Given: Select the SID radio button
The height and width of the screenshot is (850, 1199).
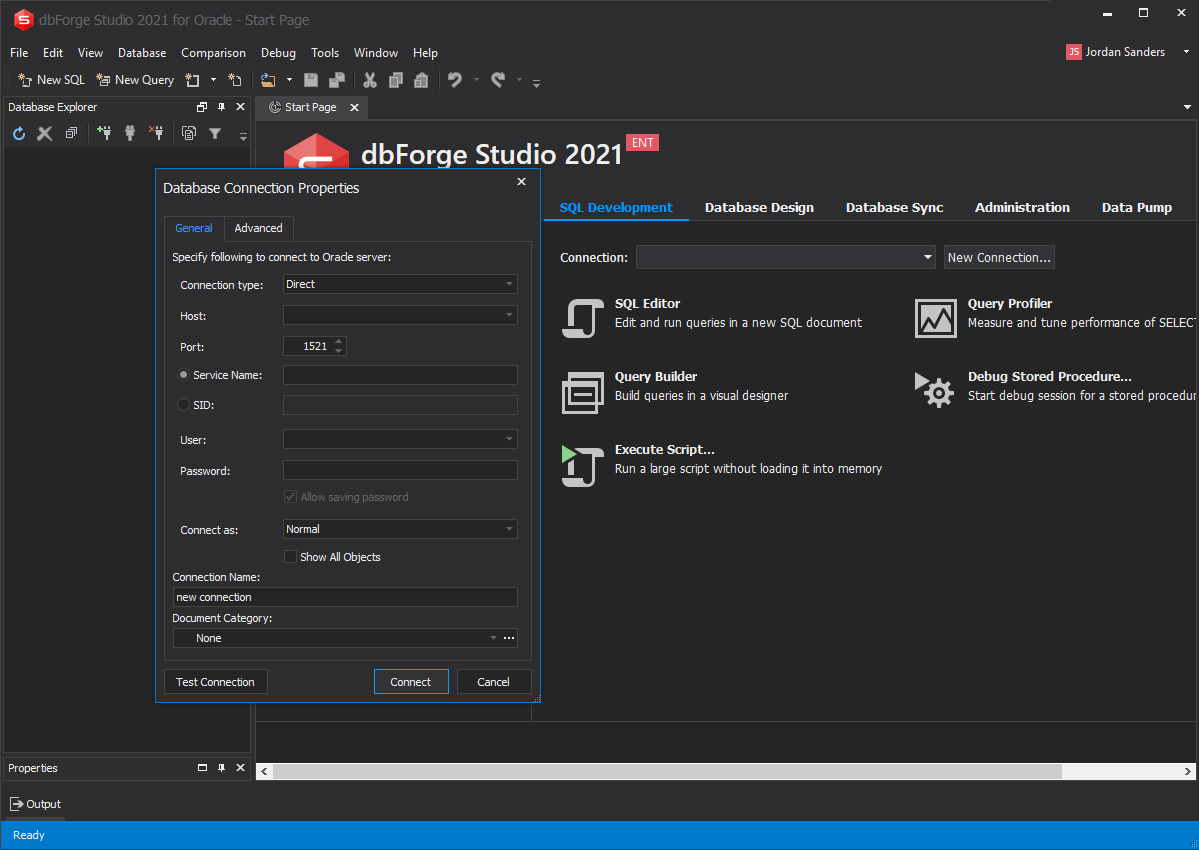Looking at the screenshot, I should 182,404.
